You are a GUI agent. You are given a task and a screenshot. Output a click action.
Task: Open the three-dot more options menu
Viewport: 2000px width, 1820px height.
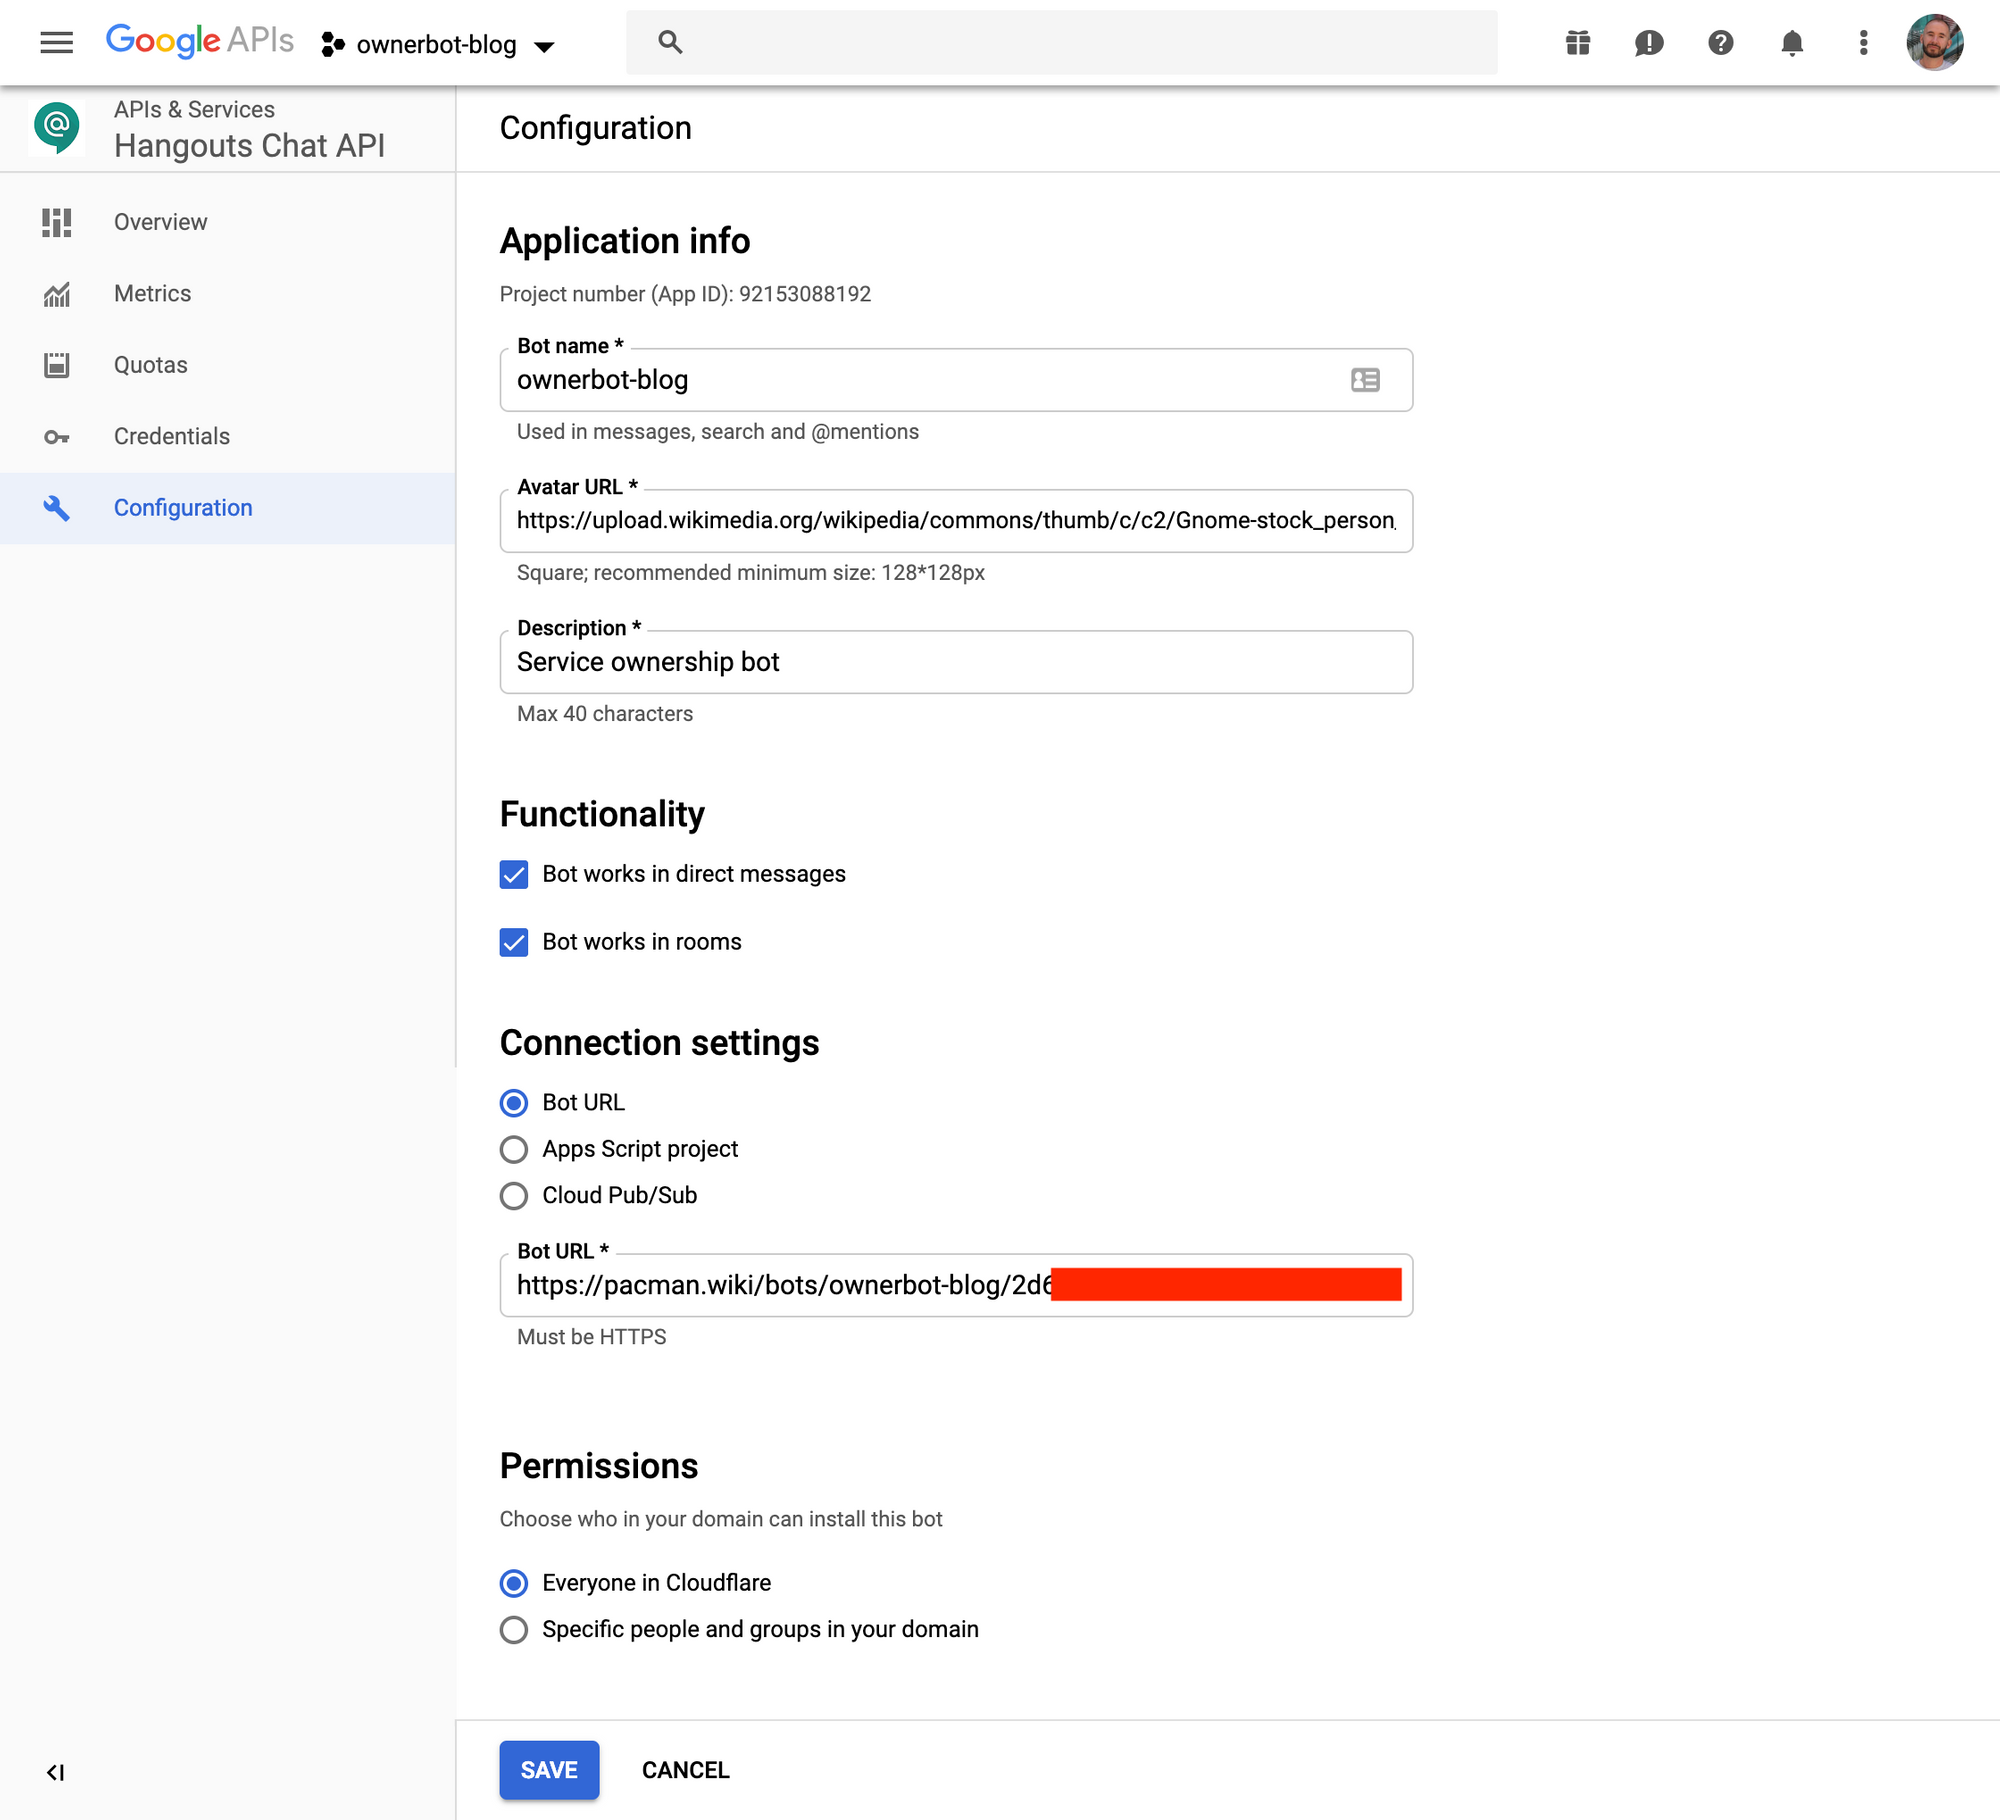tap(1863, 42)
